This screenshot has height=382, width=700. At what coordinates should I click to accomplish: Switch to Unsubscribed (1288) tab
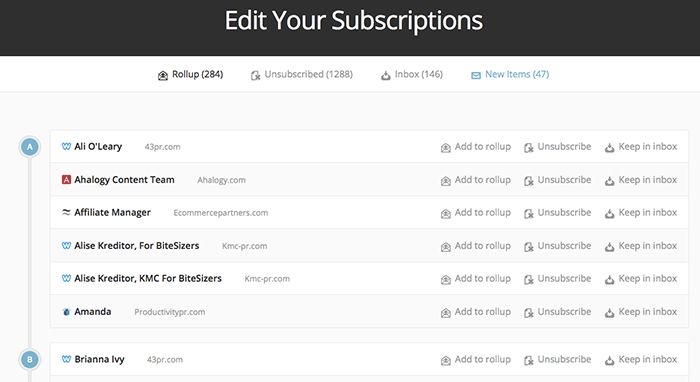tap(302, 75)
